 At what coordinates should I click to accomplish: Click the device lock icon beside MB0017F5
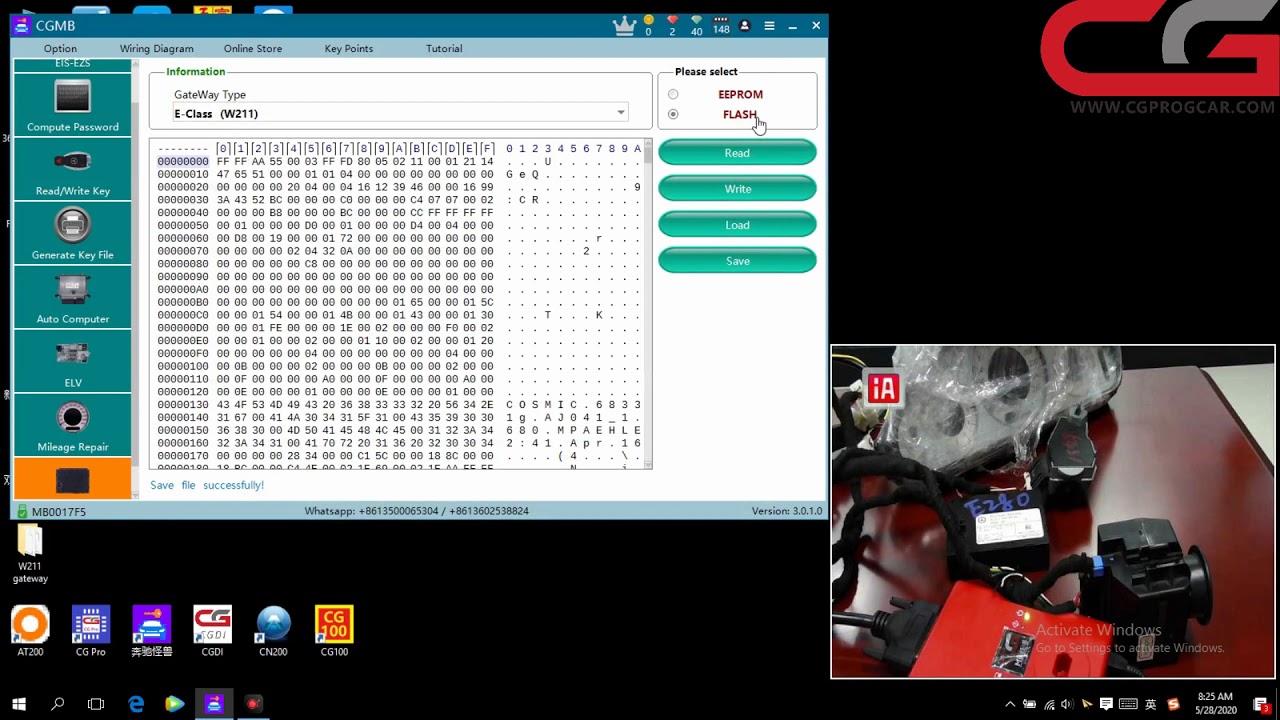(x=22, y=512)
